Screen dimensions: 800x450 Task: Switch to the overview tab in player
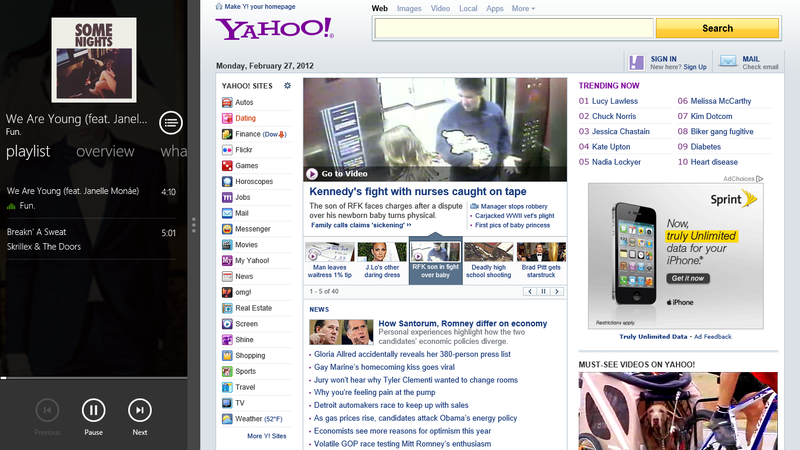[105, 152]
